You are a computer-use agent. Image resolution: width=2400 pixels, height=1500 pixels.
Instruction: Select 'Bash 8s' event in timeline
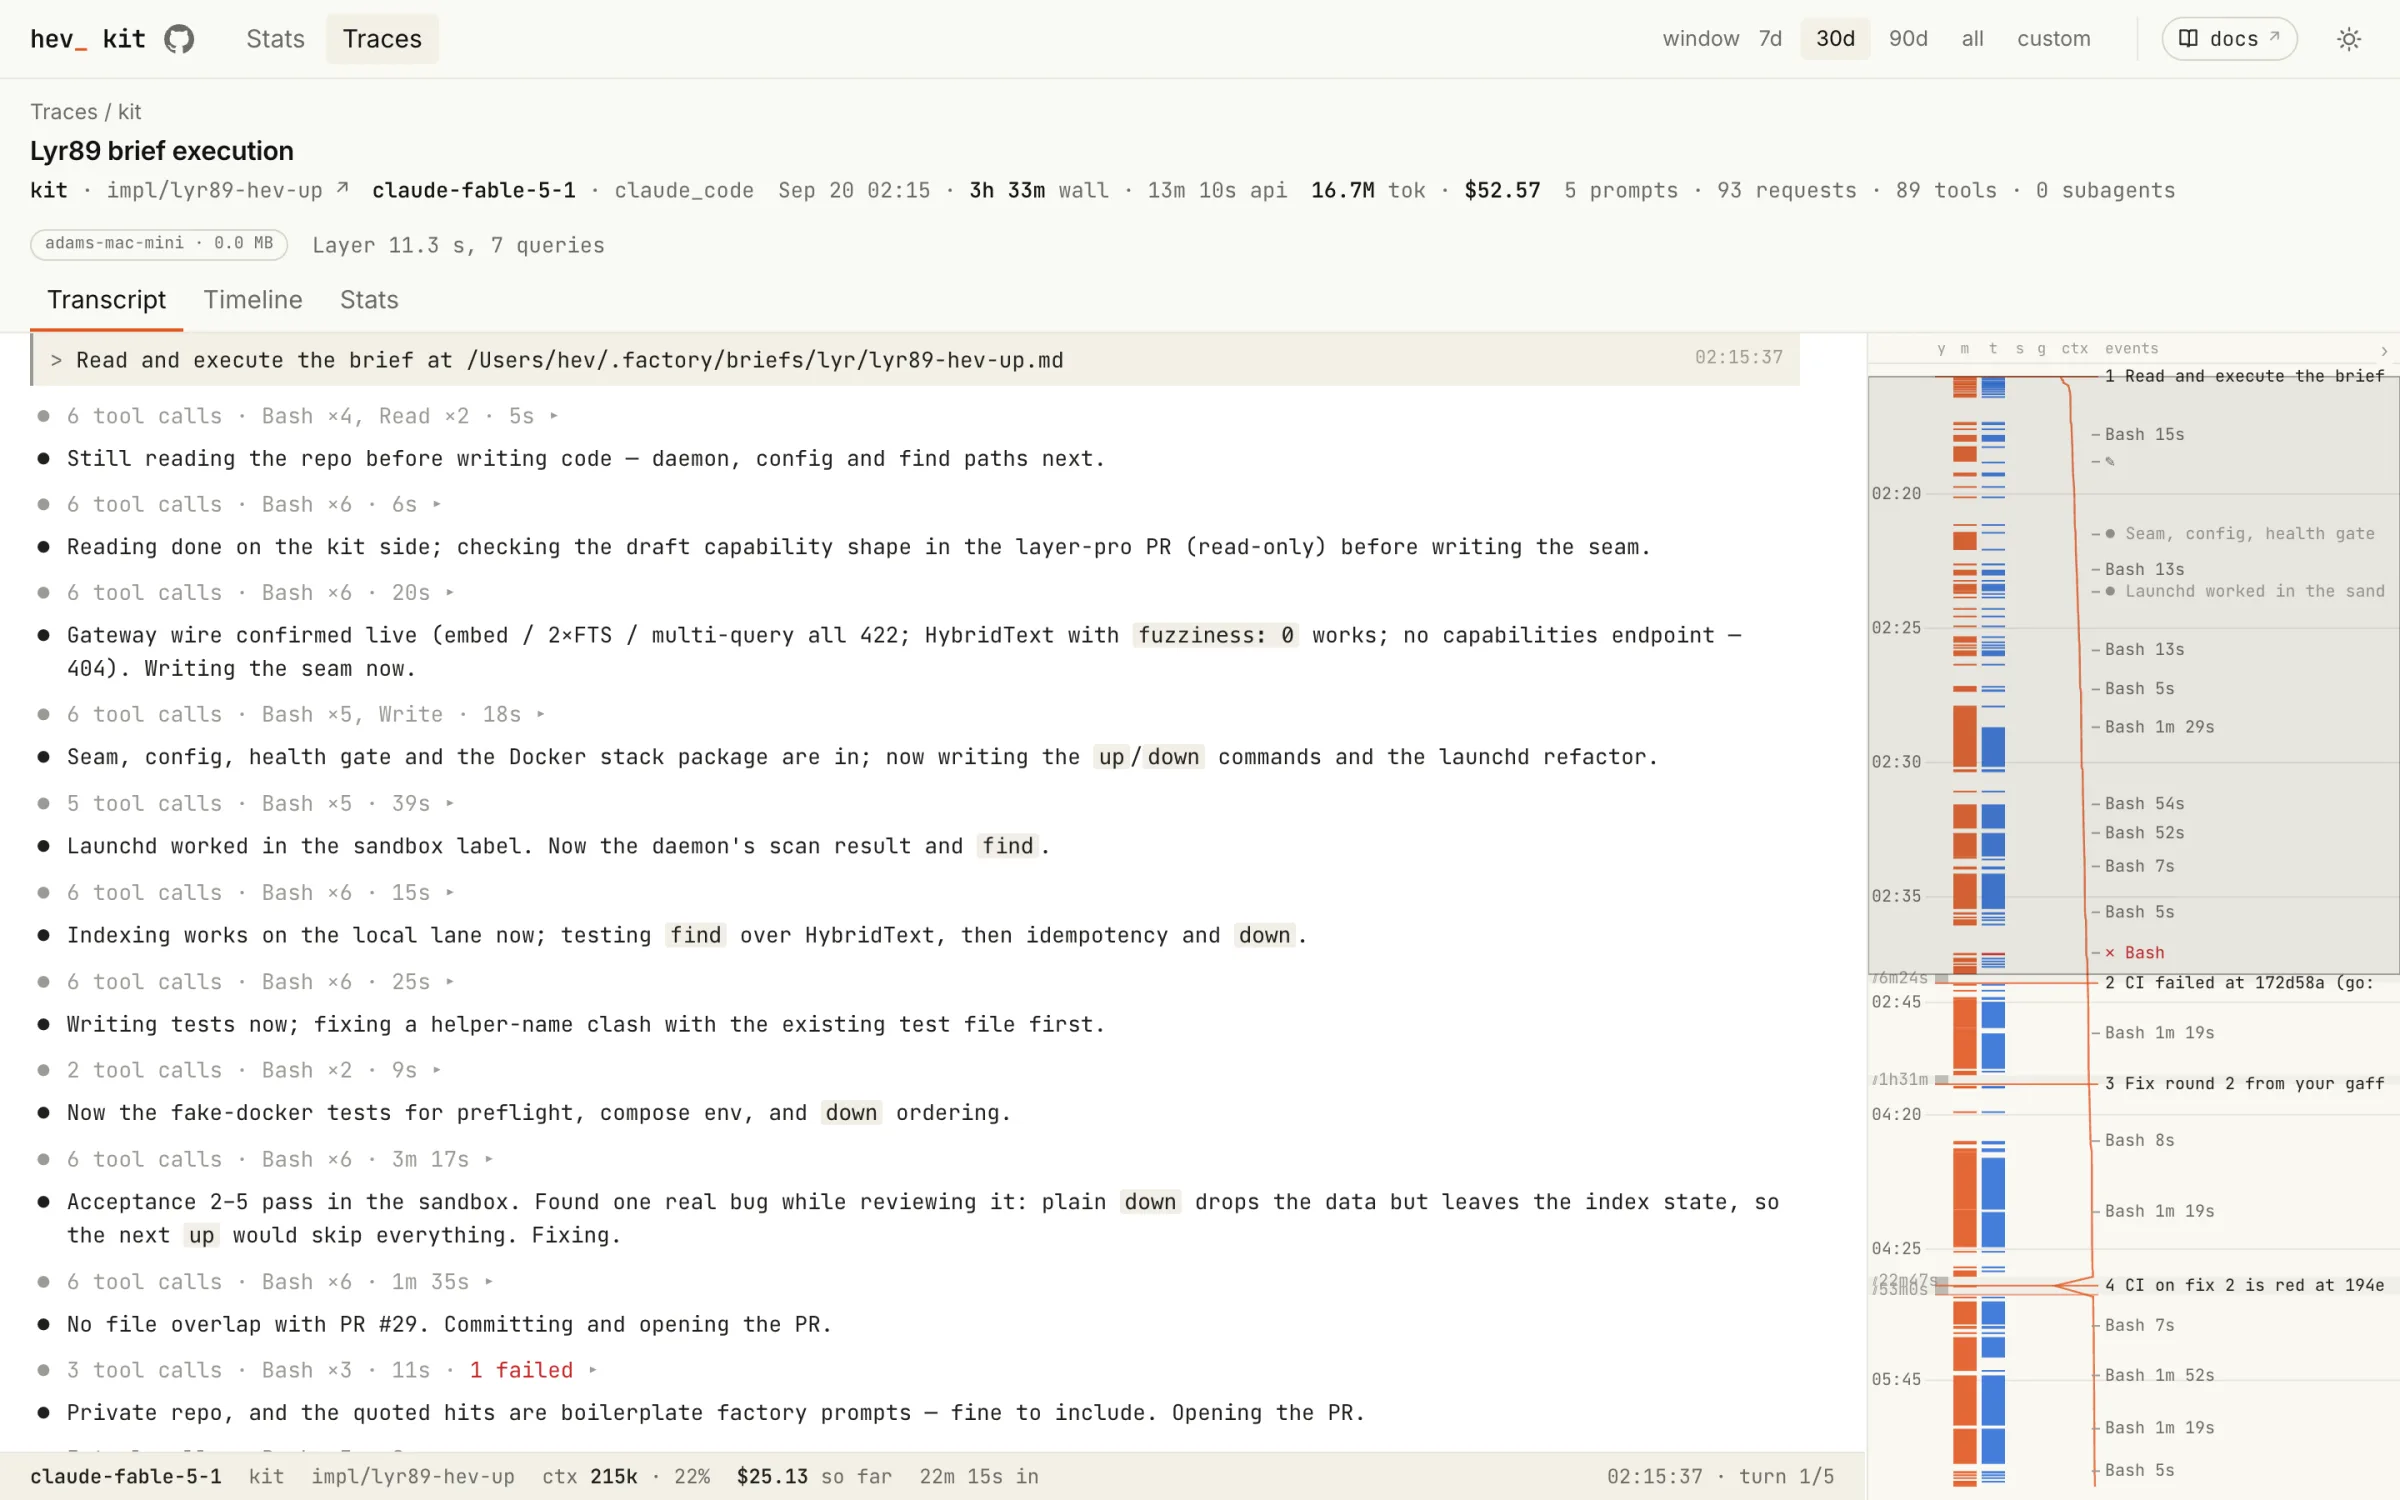pos(2139,1141)
